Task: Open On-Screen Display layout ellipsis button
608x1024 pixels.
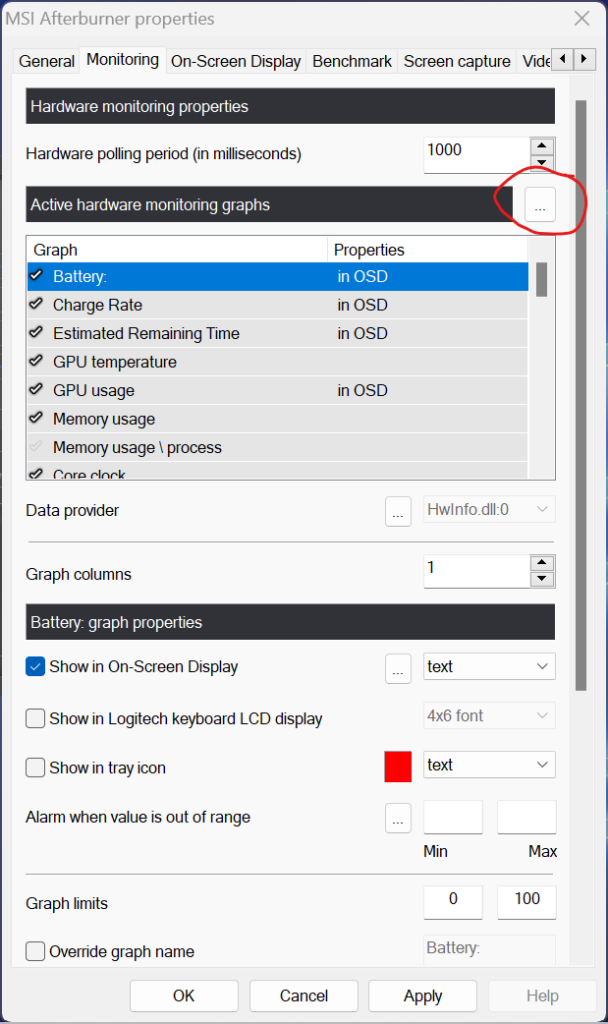Action: [x=398, y=669]
